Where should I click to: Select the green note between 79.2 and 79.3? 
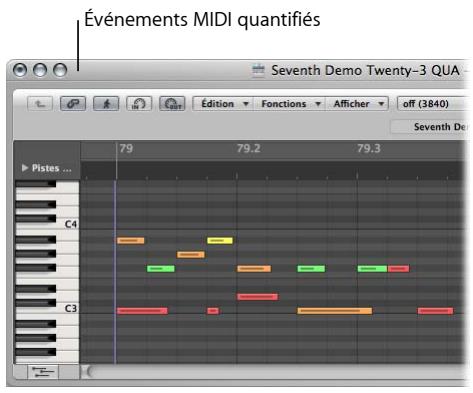tap(311, 268)
